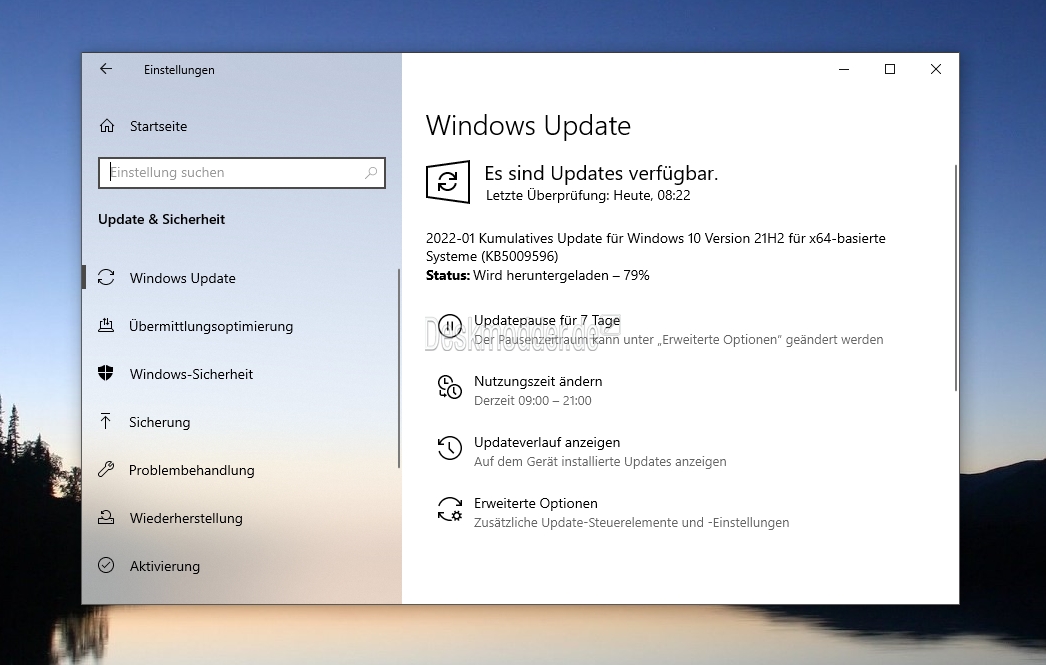Open Erweiterte Optionen
This screenshot has width=1046, height=665.
tap(536, 504)
